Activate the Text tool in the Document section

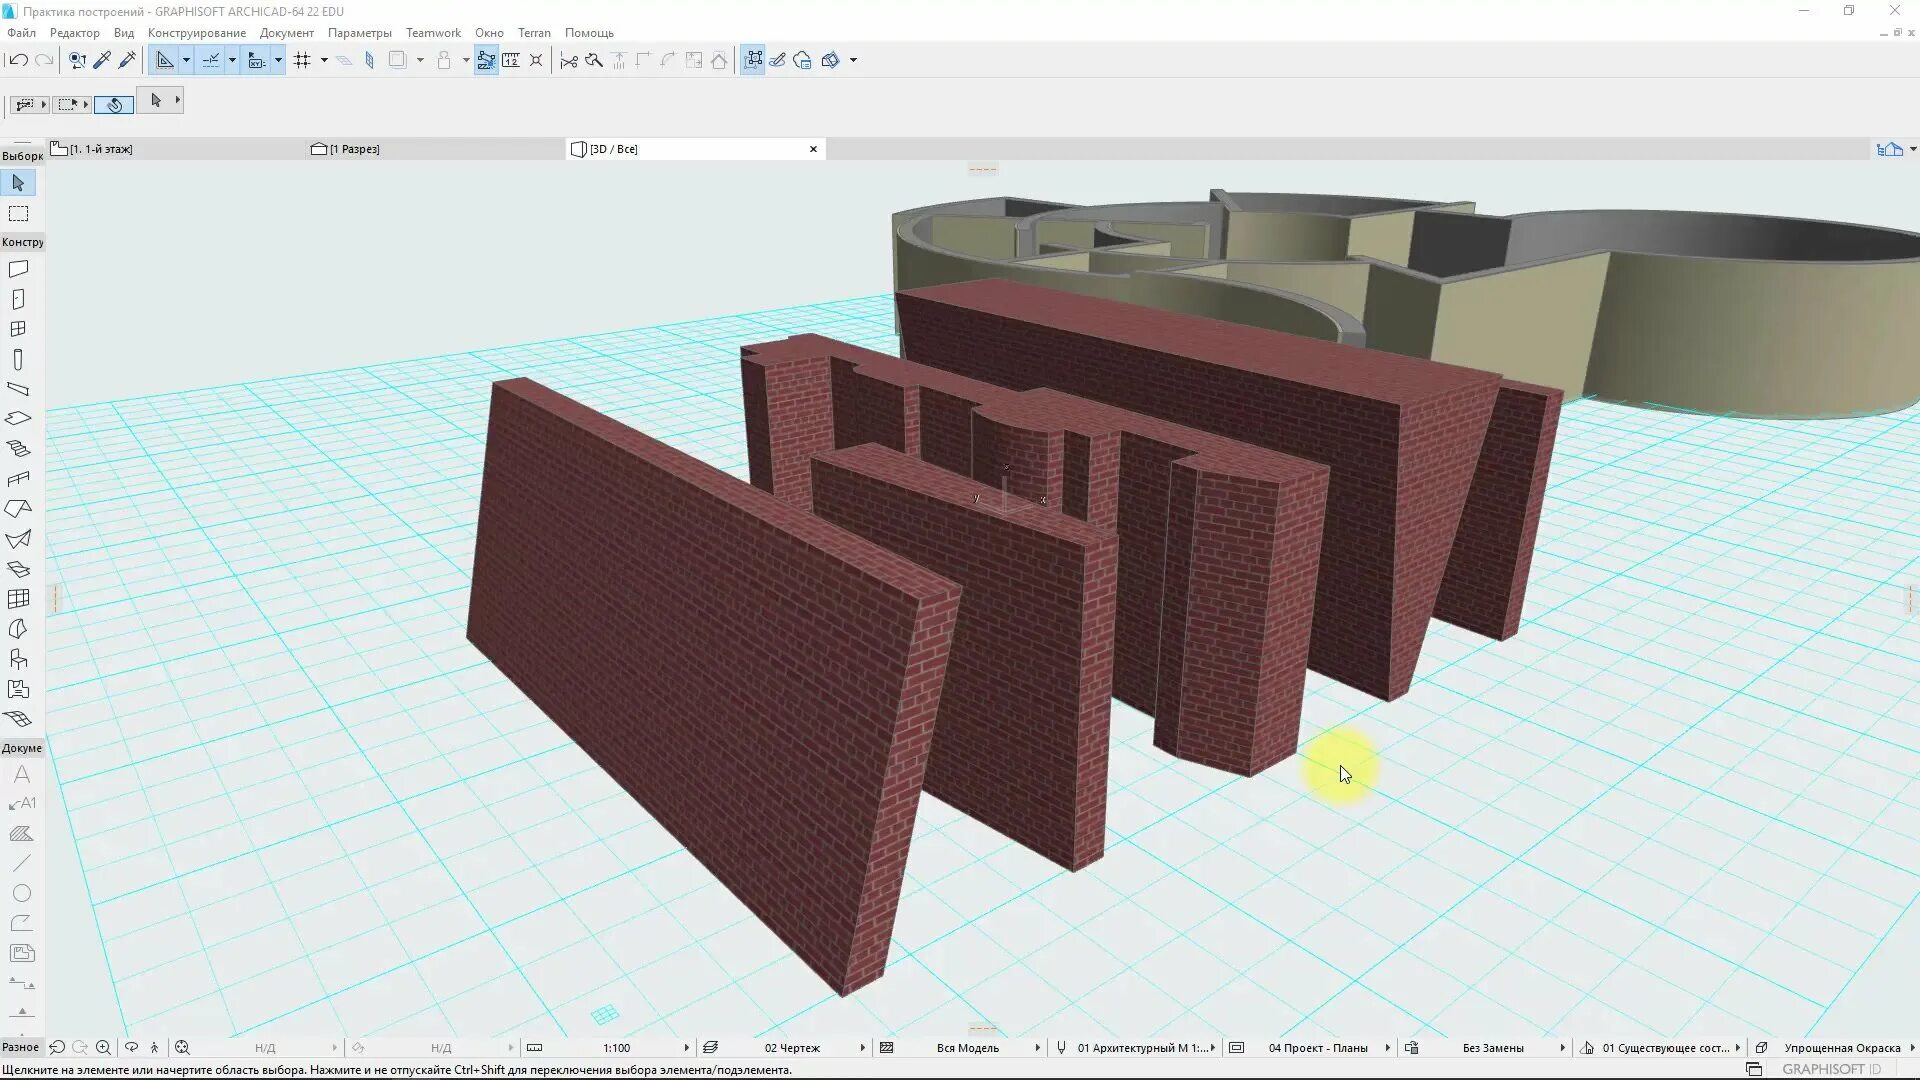pos(21,774)
